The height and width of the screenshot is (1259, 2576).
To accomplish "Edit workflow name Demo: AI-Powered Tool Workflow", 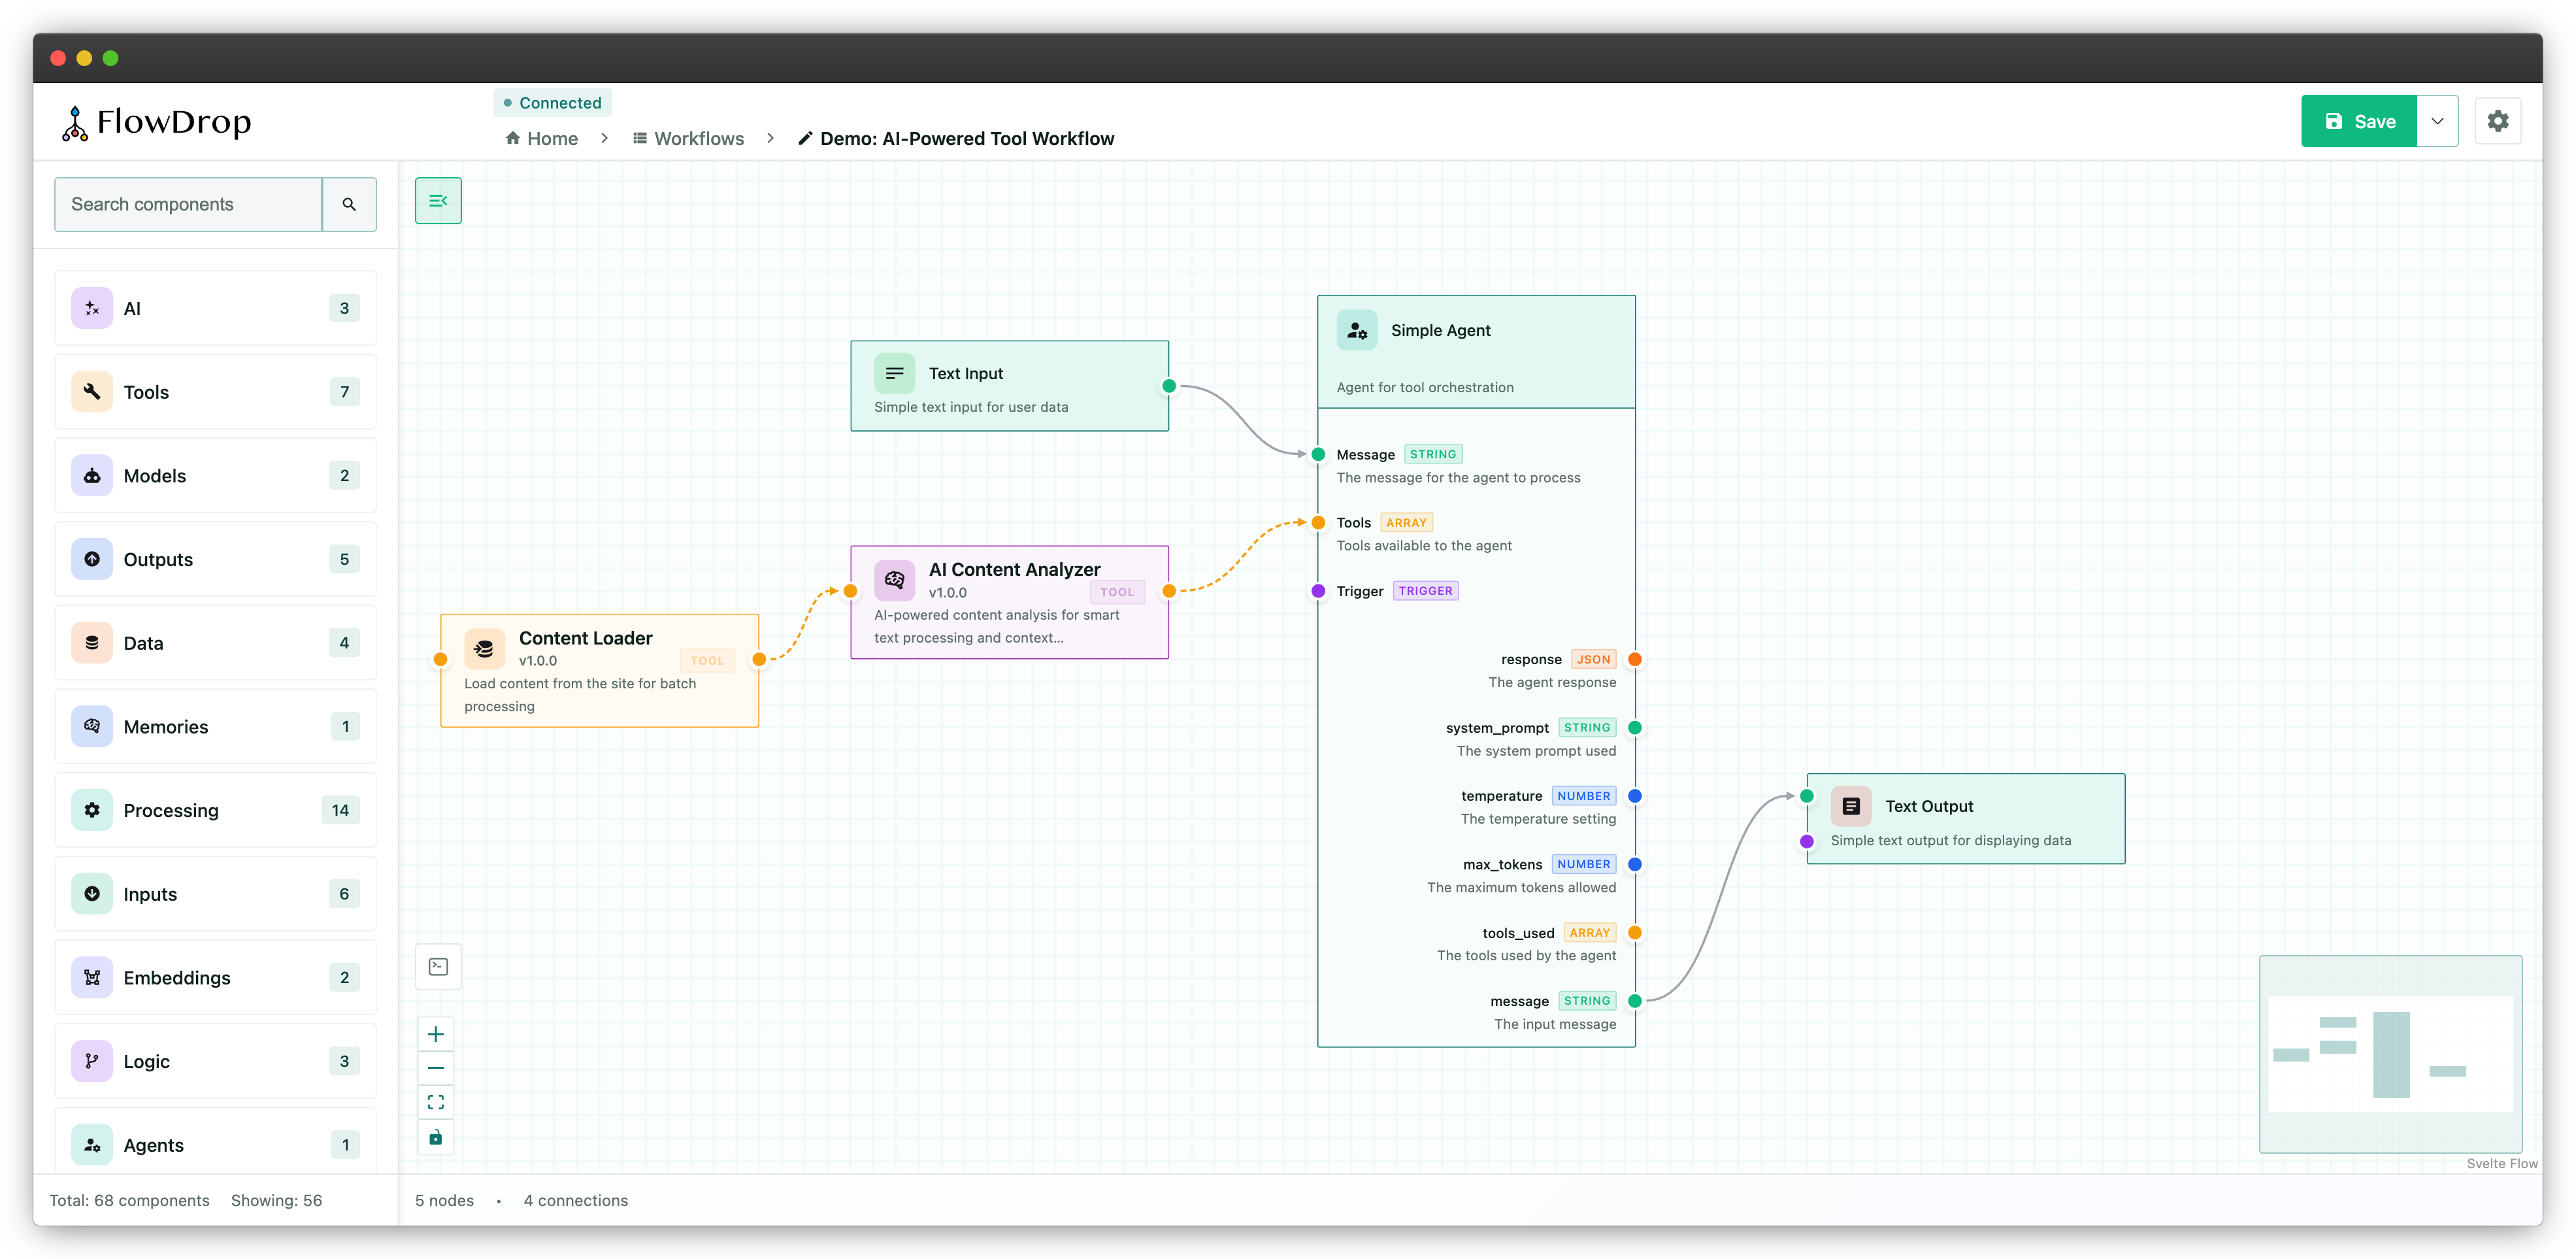I will [956, 138].
